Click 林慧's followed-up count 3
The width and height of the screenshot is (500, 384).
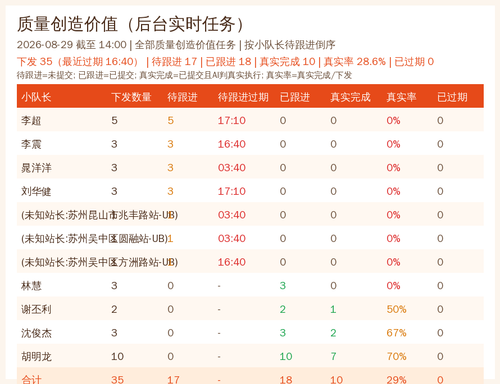click(x=283, y=286)
